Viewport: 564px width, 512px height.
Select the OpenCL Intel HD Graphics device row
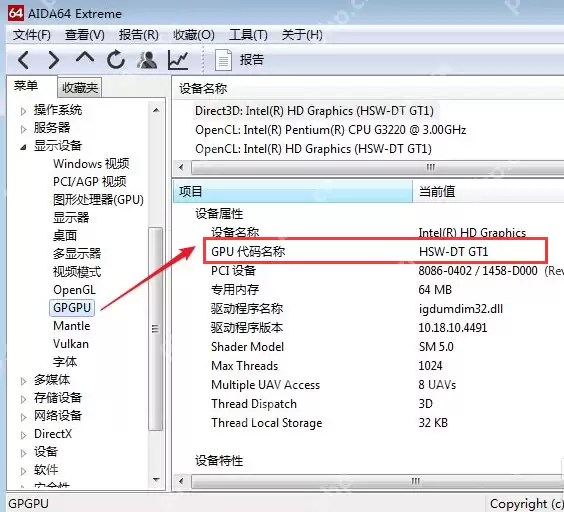click(x=313, y=149)
